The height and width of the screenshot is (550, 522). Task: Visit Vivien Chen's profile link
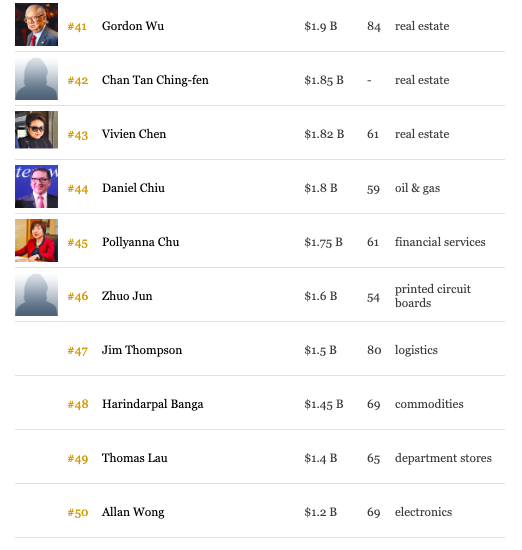click(134, 134)
